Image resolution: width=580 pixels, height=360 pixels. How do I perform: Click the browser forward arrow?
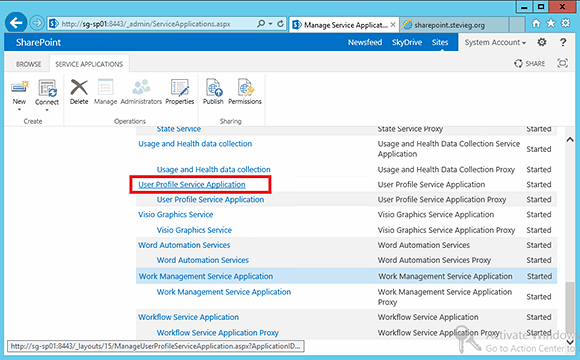pos(37,24)
